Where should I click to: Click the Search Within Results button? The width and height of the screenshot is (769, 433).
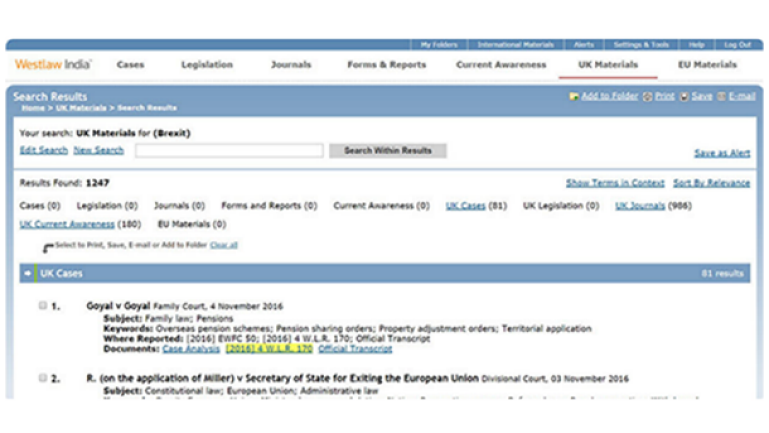(x=387, y=151)
